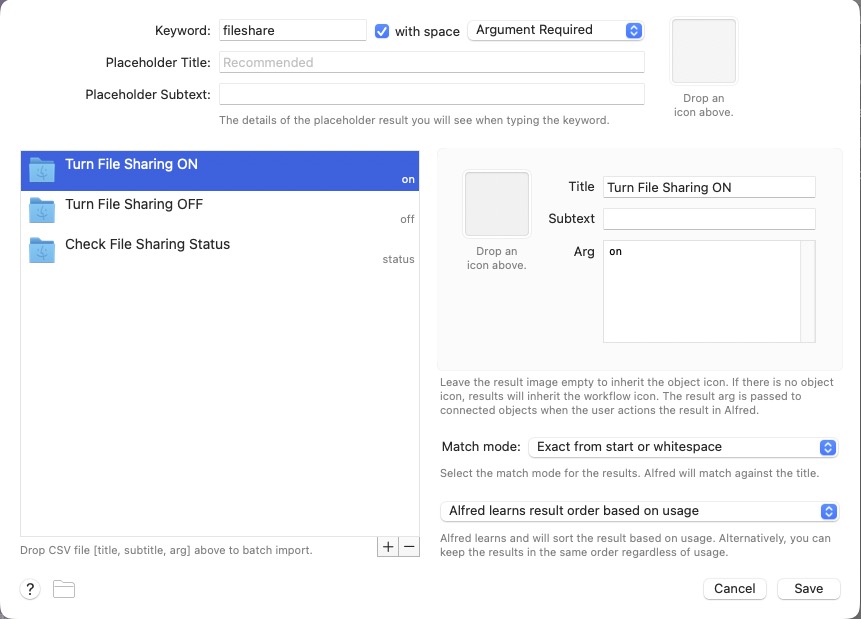Select the Check File Sharing Status row
This screenshot has height=619, width=861.
[220, 250]
